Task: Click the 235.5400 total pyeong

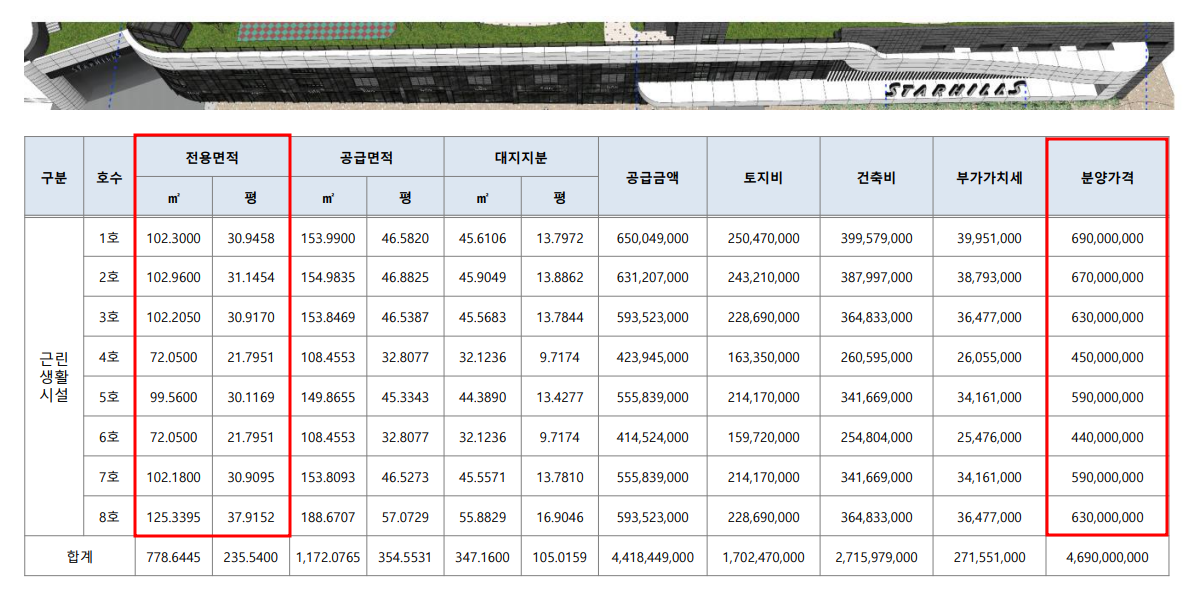Action: pos(251,558)
